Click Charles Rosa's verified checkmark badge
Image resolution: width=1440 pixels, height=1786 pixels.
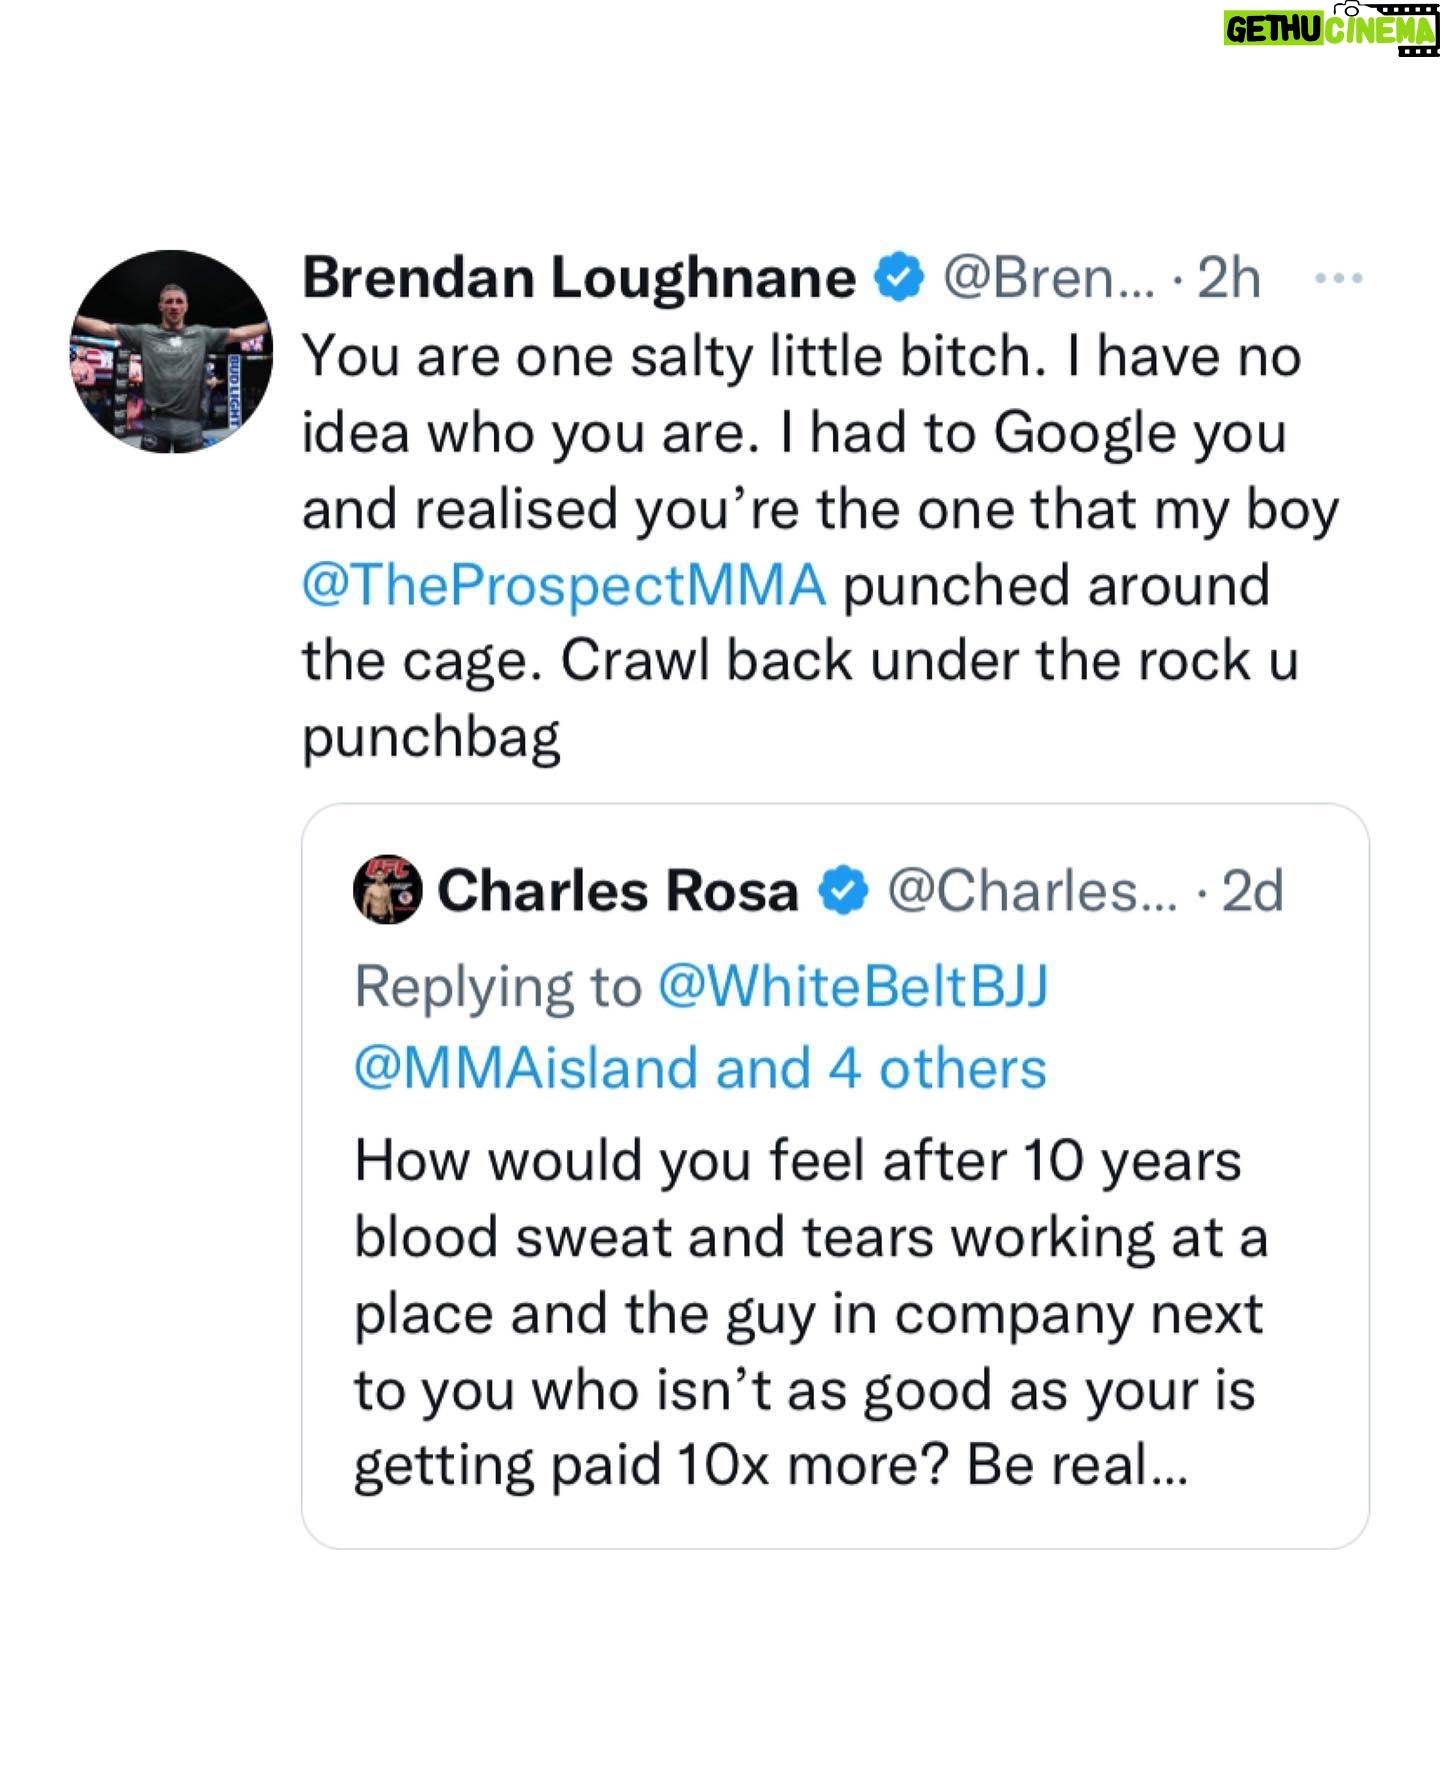[844, 891]
